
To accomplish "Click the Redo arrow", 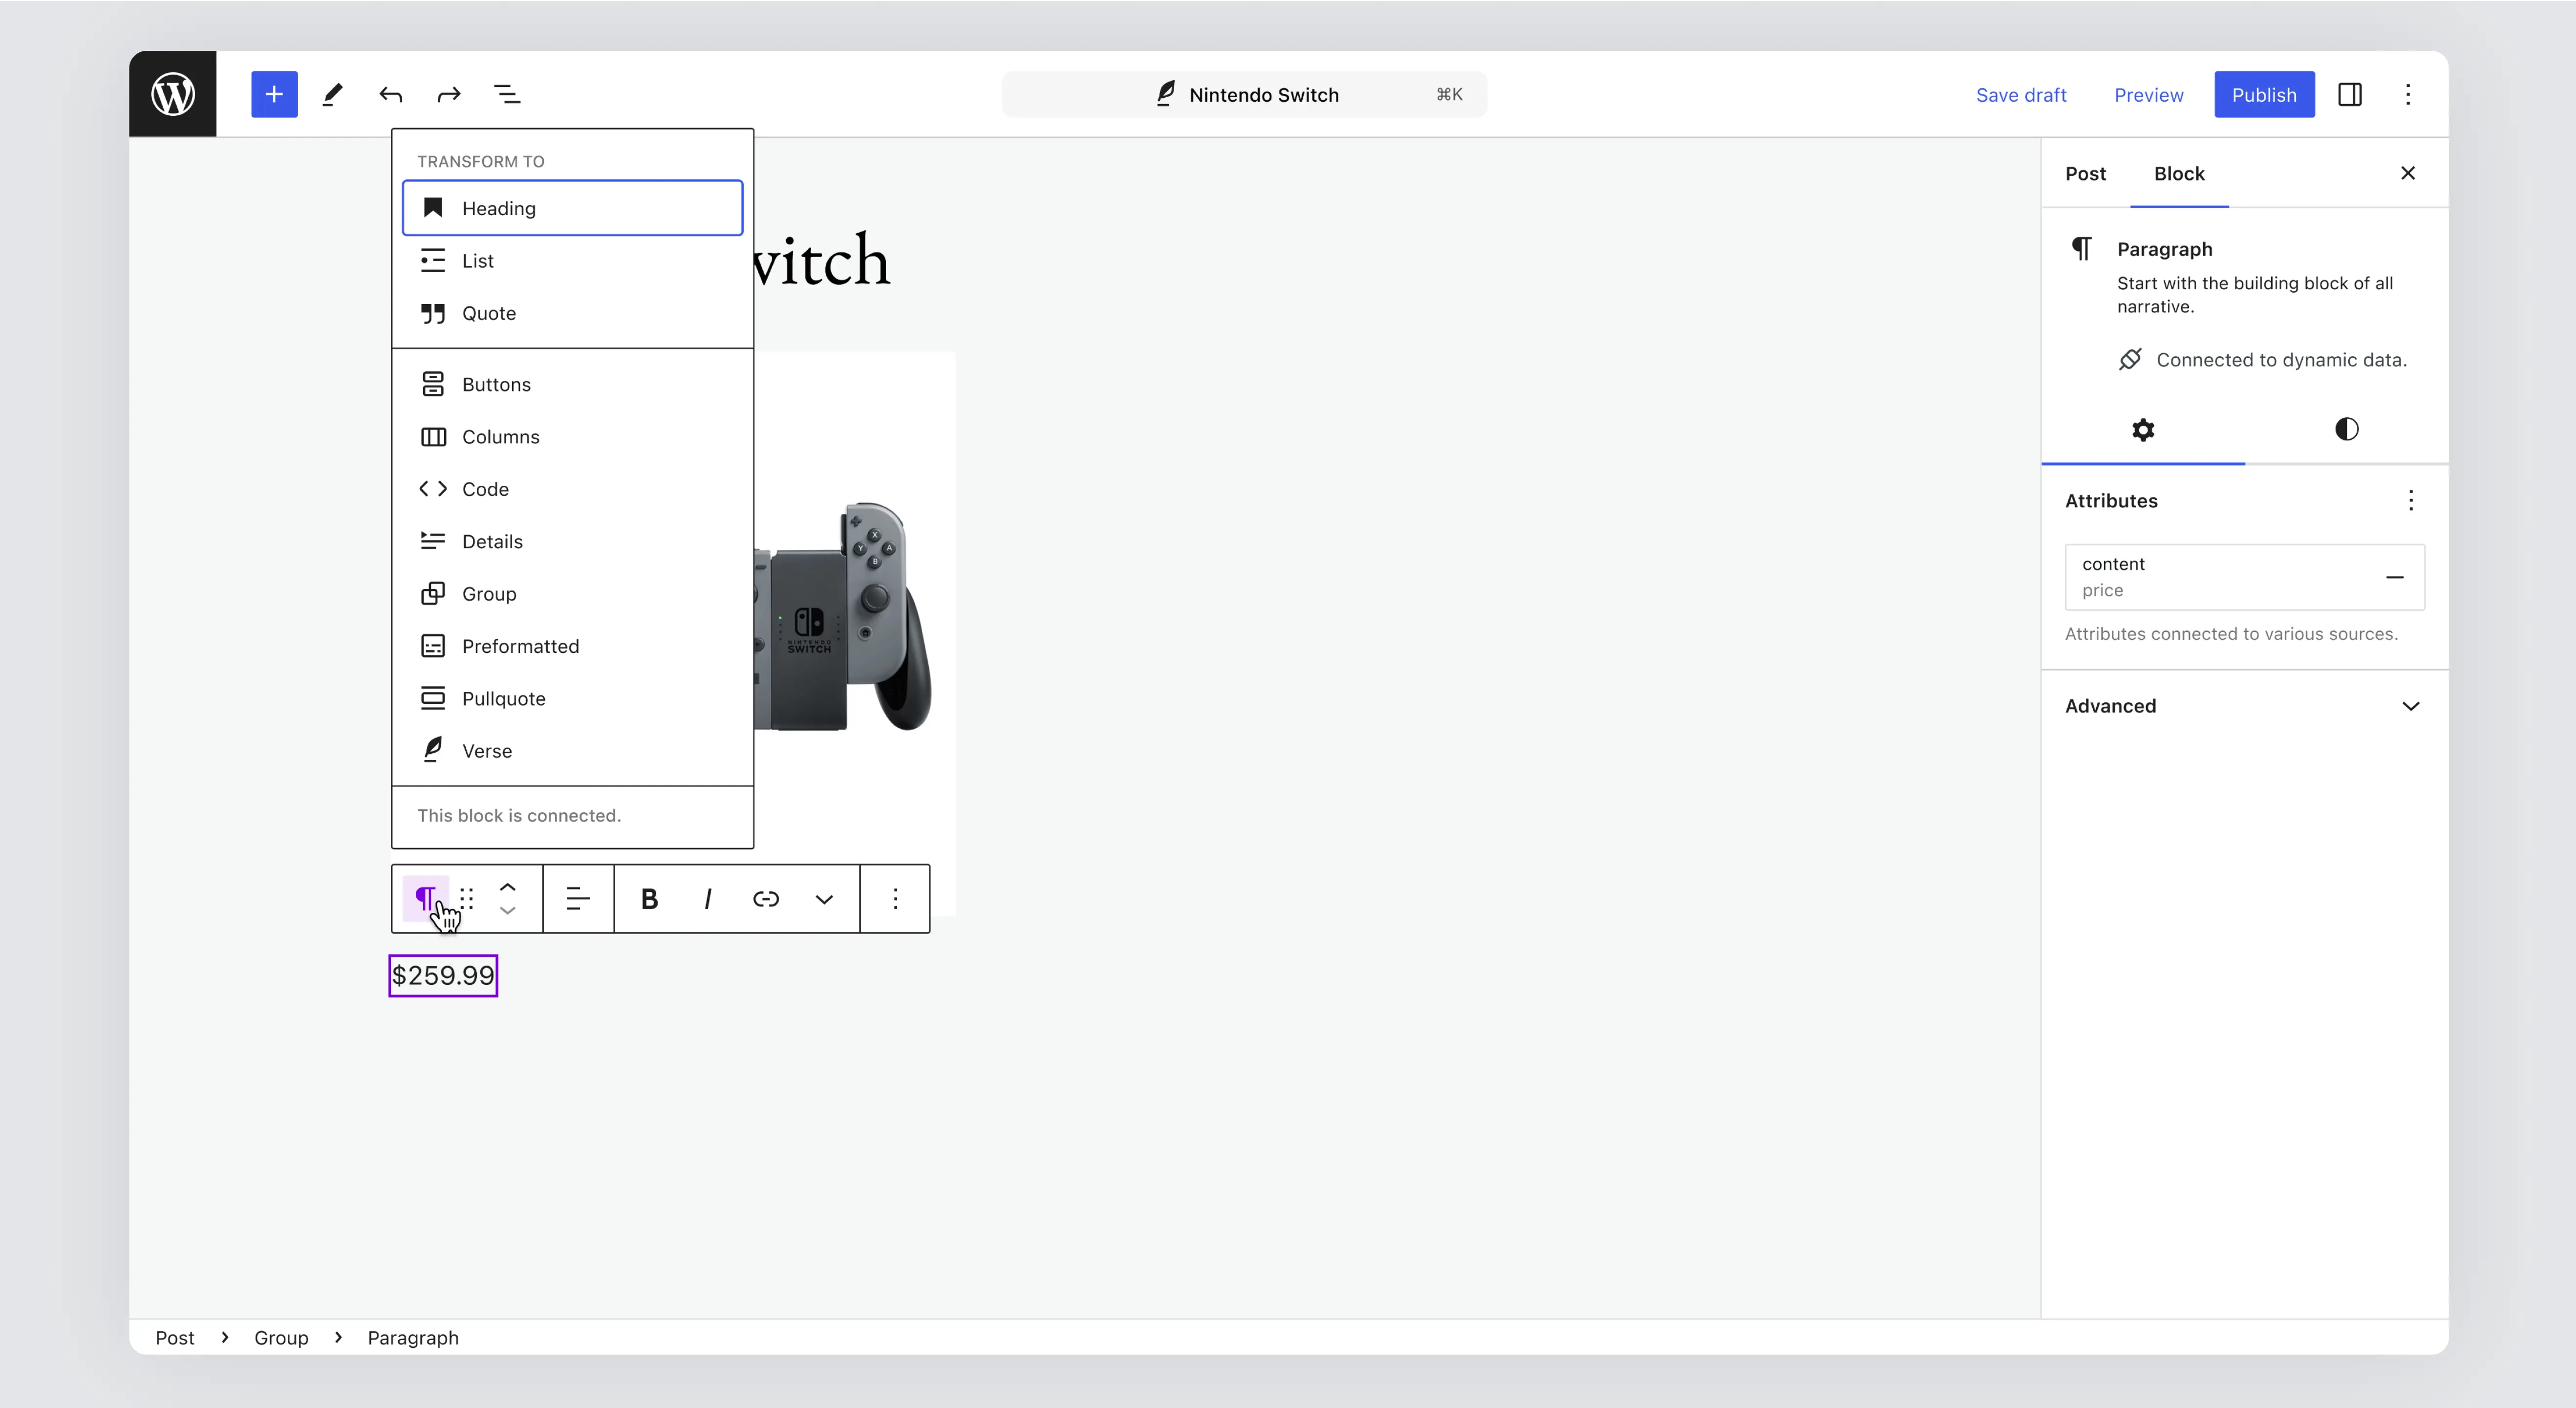I will point(449,94).
